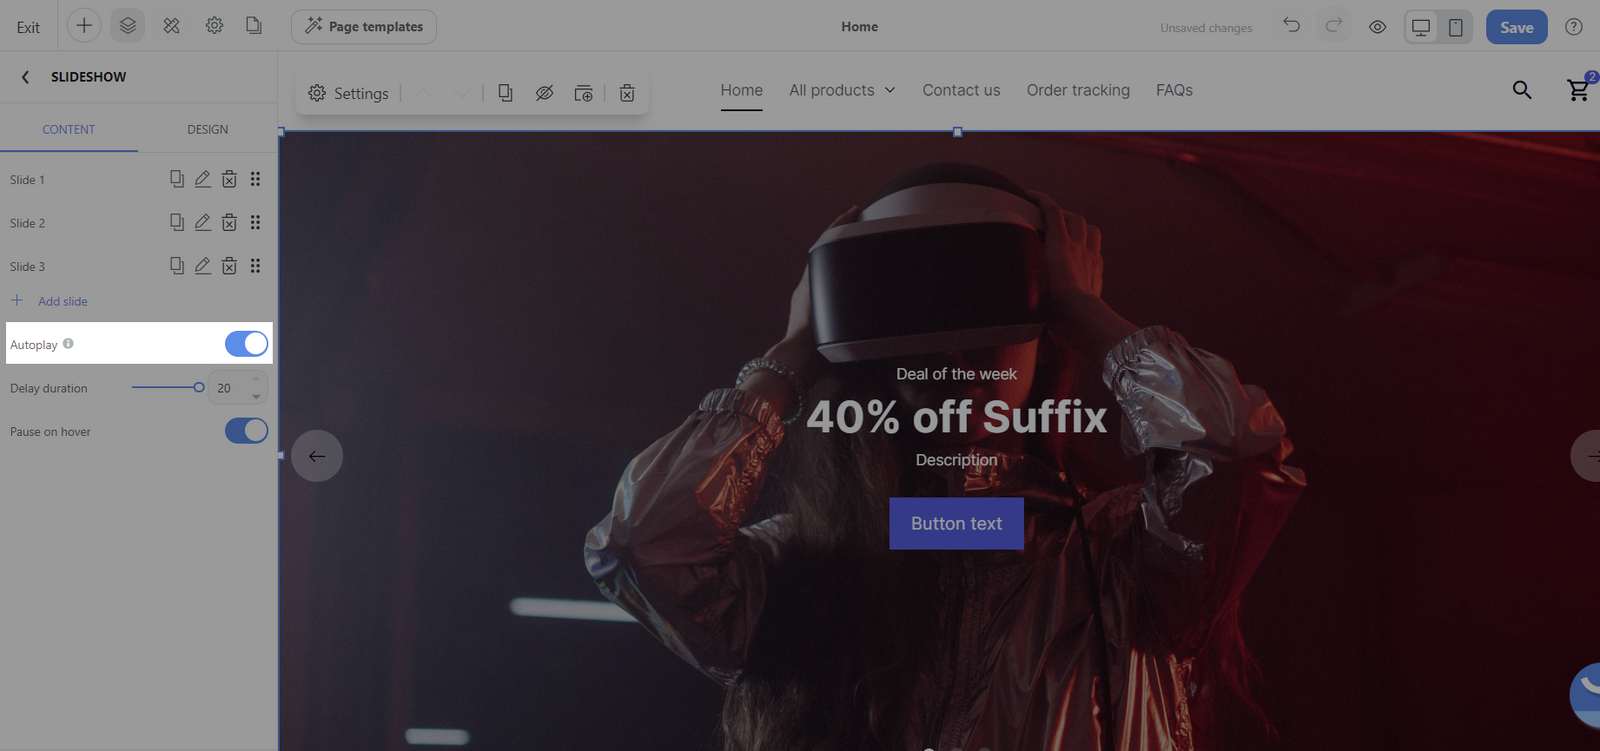Click the Home page title
The image size is (1600, 751).
tap(859, 27)
